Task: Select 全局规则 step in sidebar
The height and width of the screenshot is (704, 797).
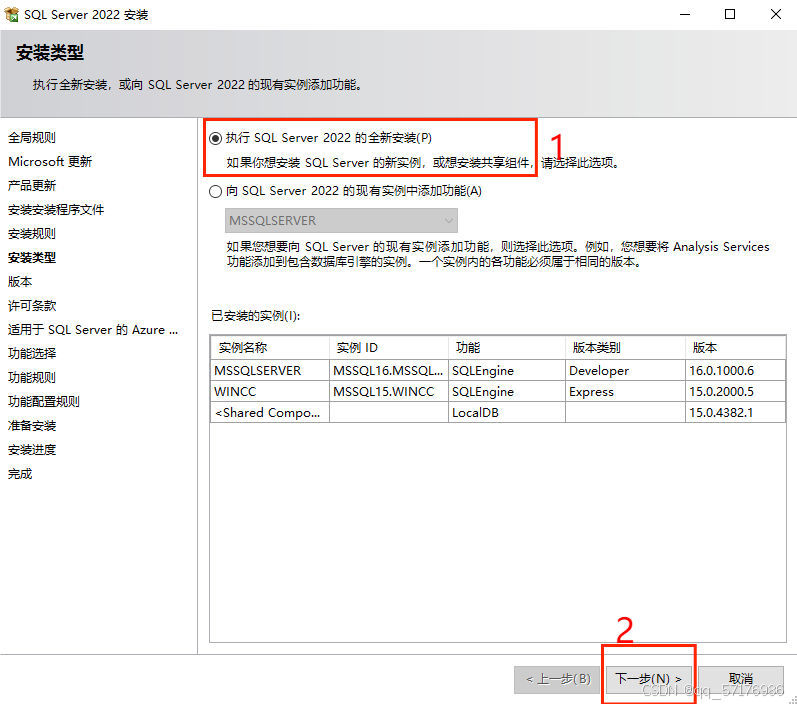Action: 32,138
